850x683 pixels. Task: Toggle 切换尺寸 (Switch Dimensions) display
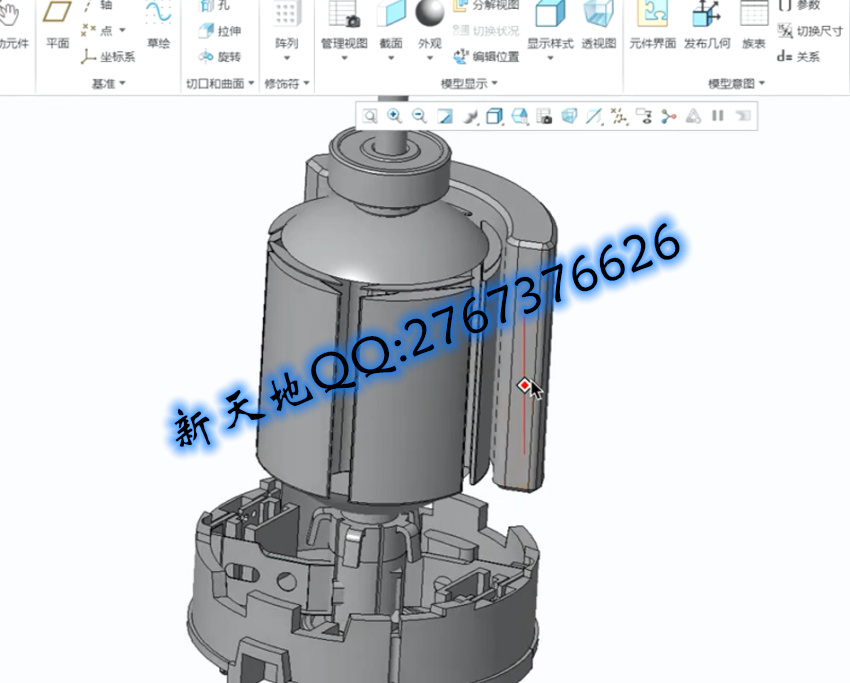[x=810, y=31]
